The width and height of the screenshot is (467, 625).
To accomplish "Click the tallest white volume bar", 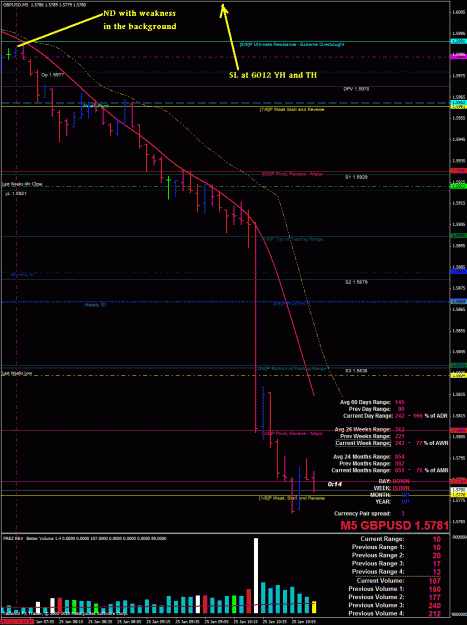I will 256,576.
